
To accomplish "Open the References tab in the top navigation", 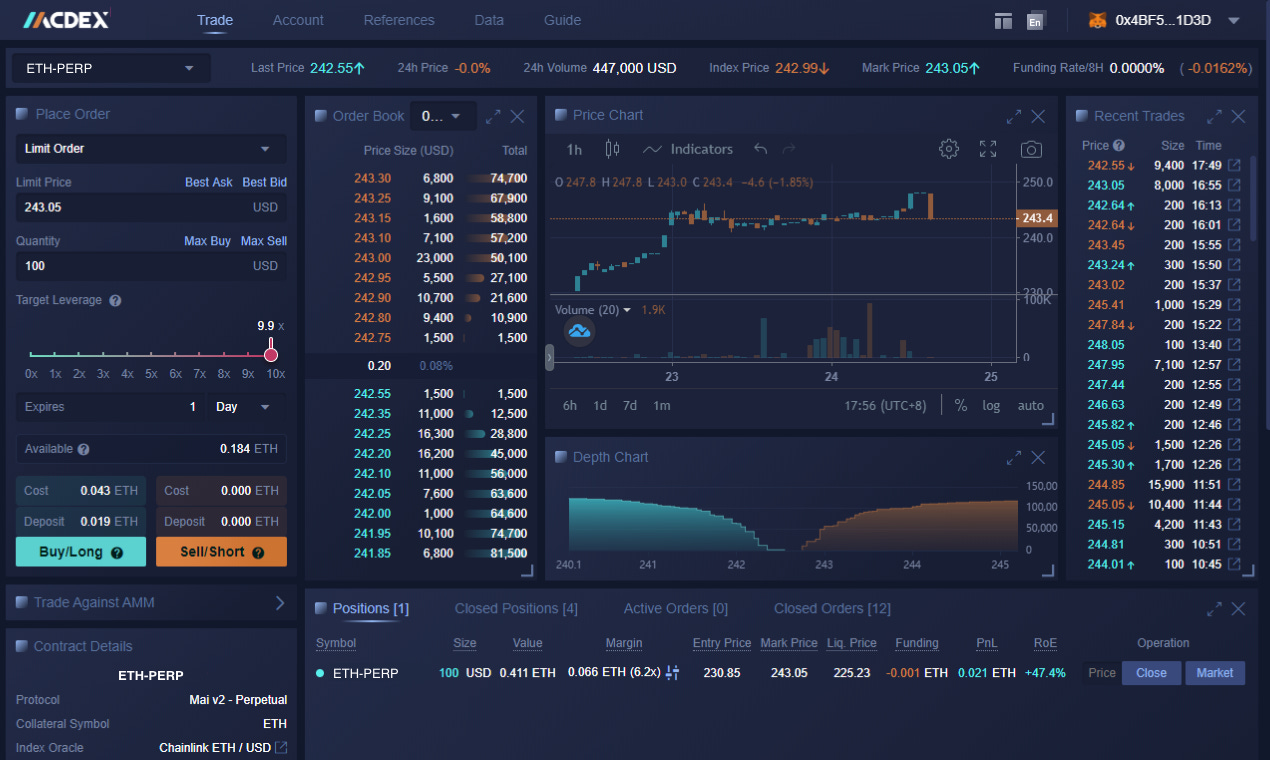I will tap(399, 20).
